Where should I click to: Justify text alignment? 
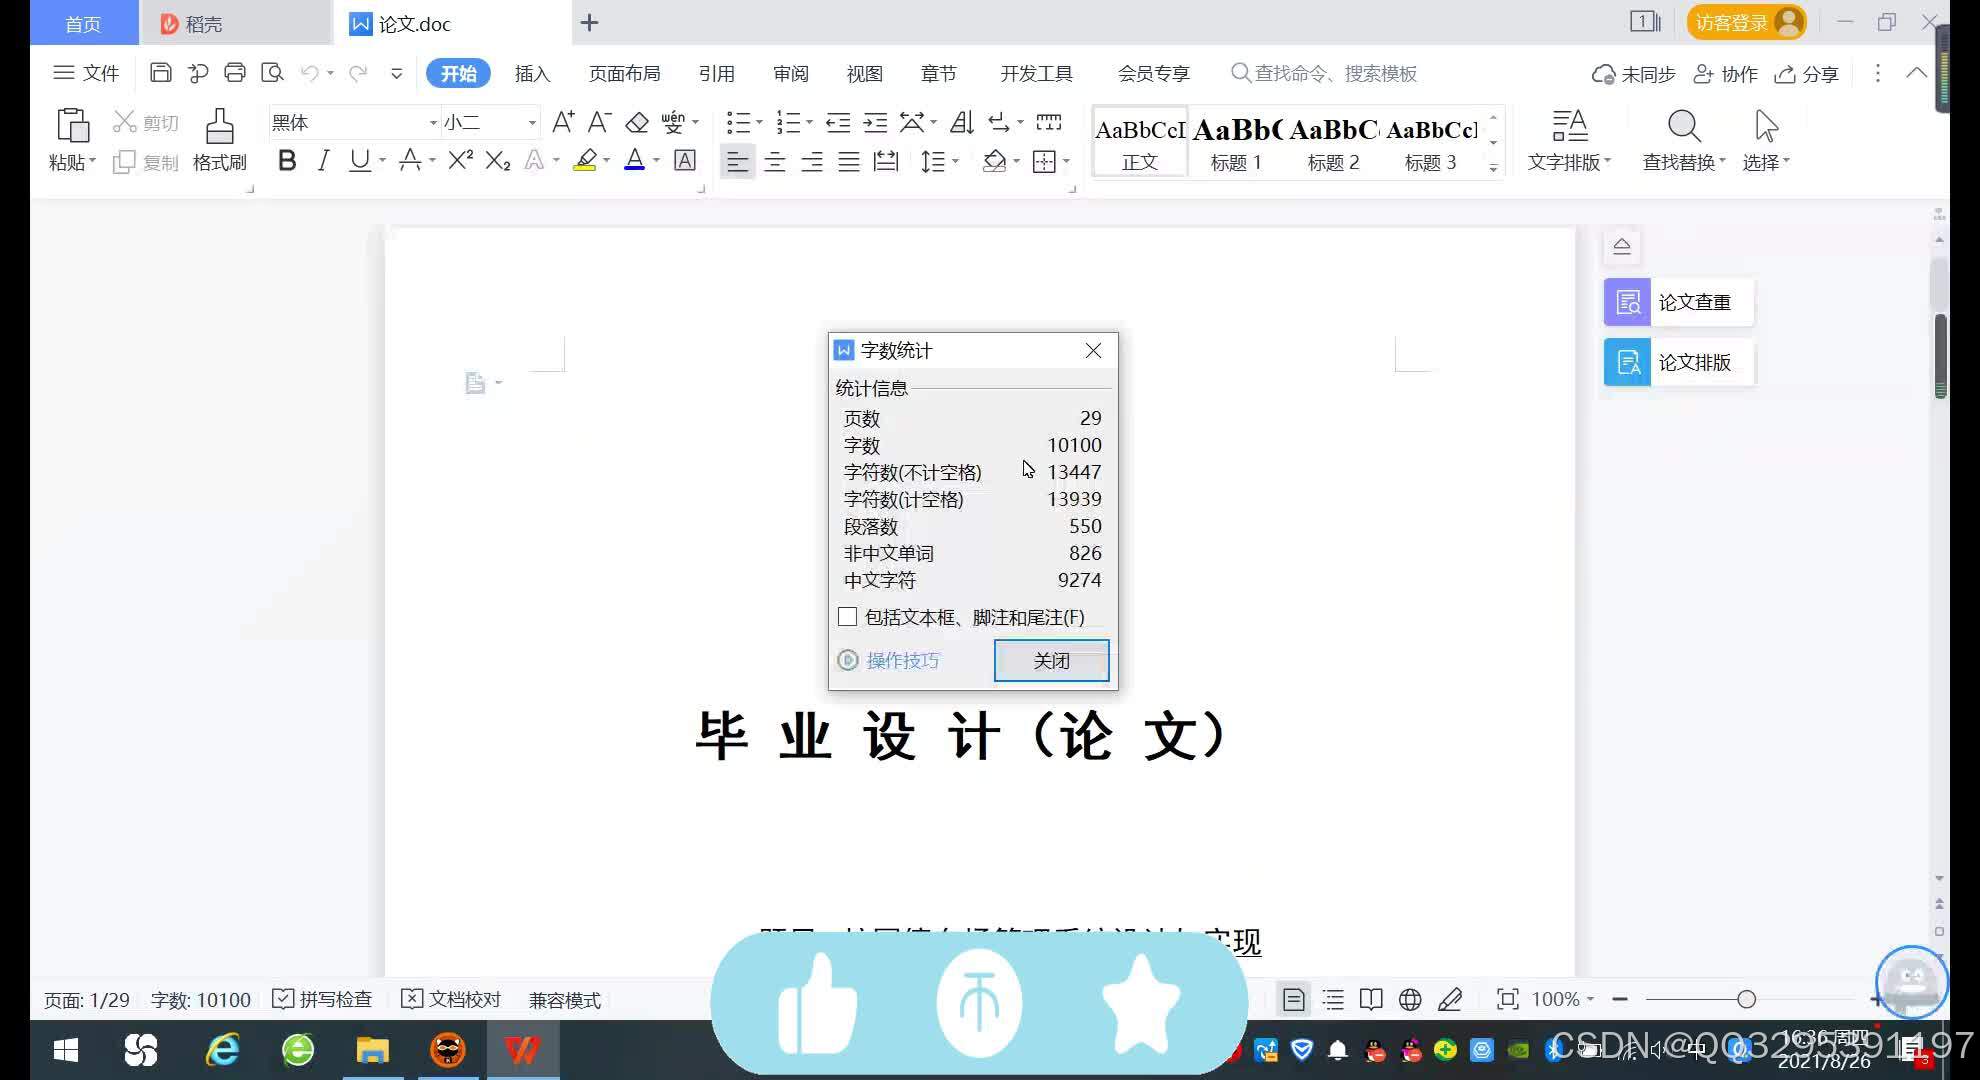pos(849,161)
